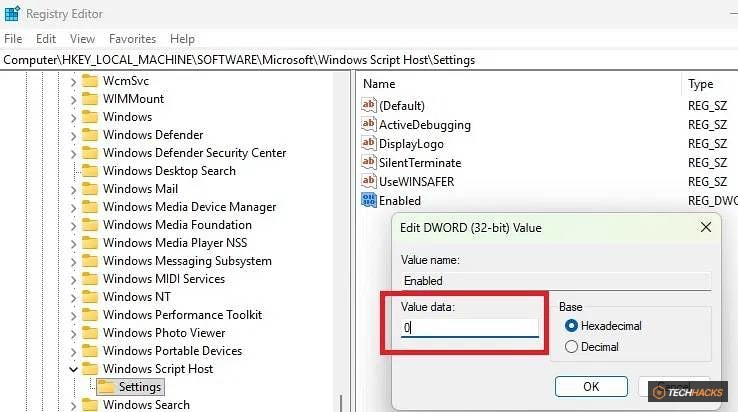
Task: Click the UseWINSAFER string value icon
Action: coord(369,181)
